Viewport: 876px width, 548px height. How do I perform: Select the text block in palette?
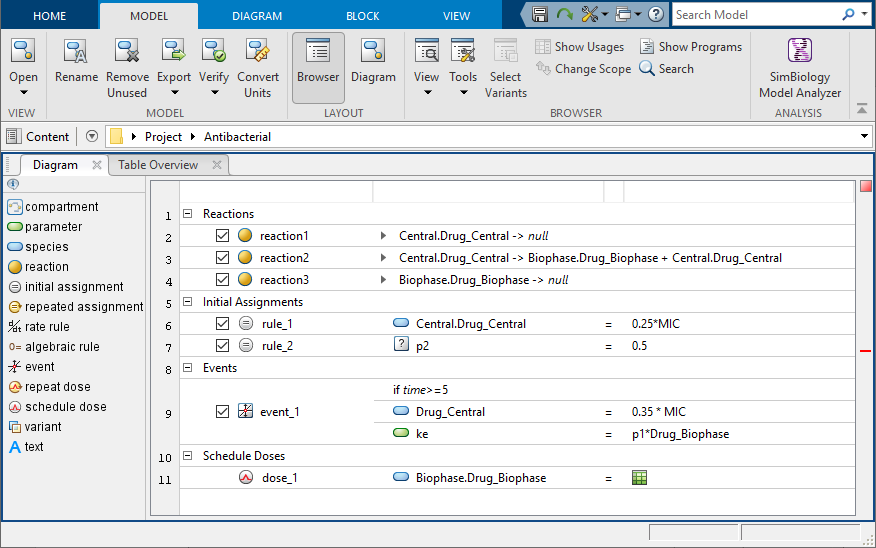pos(26,447)
